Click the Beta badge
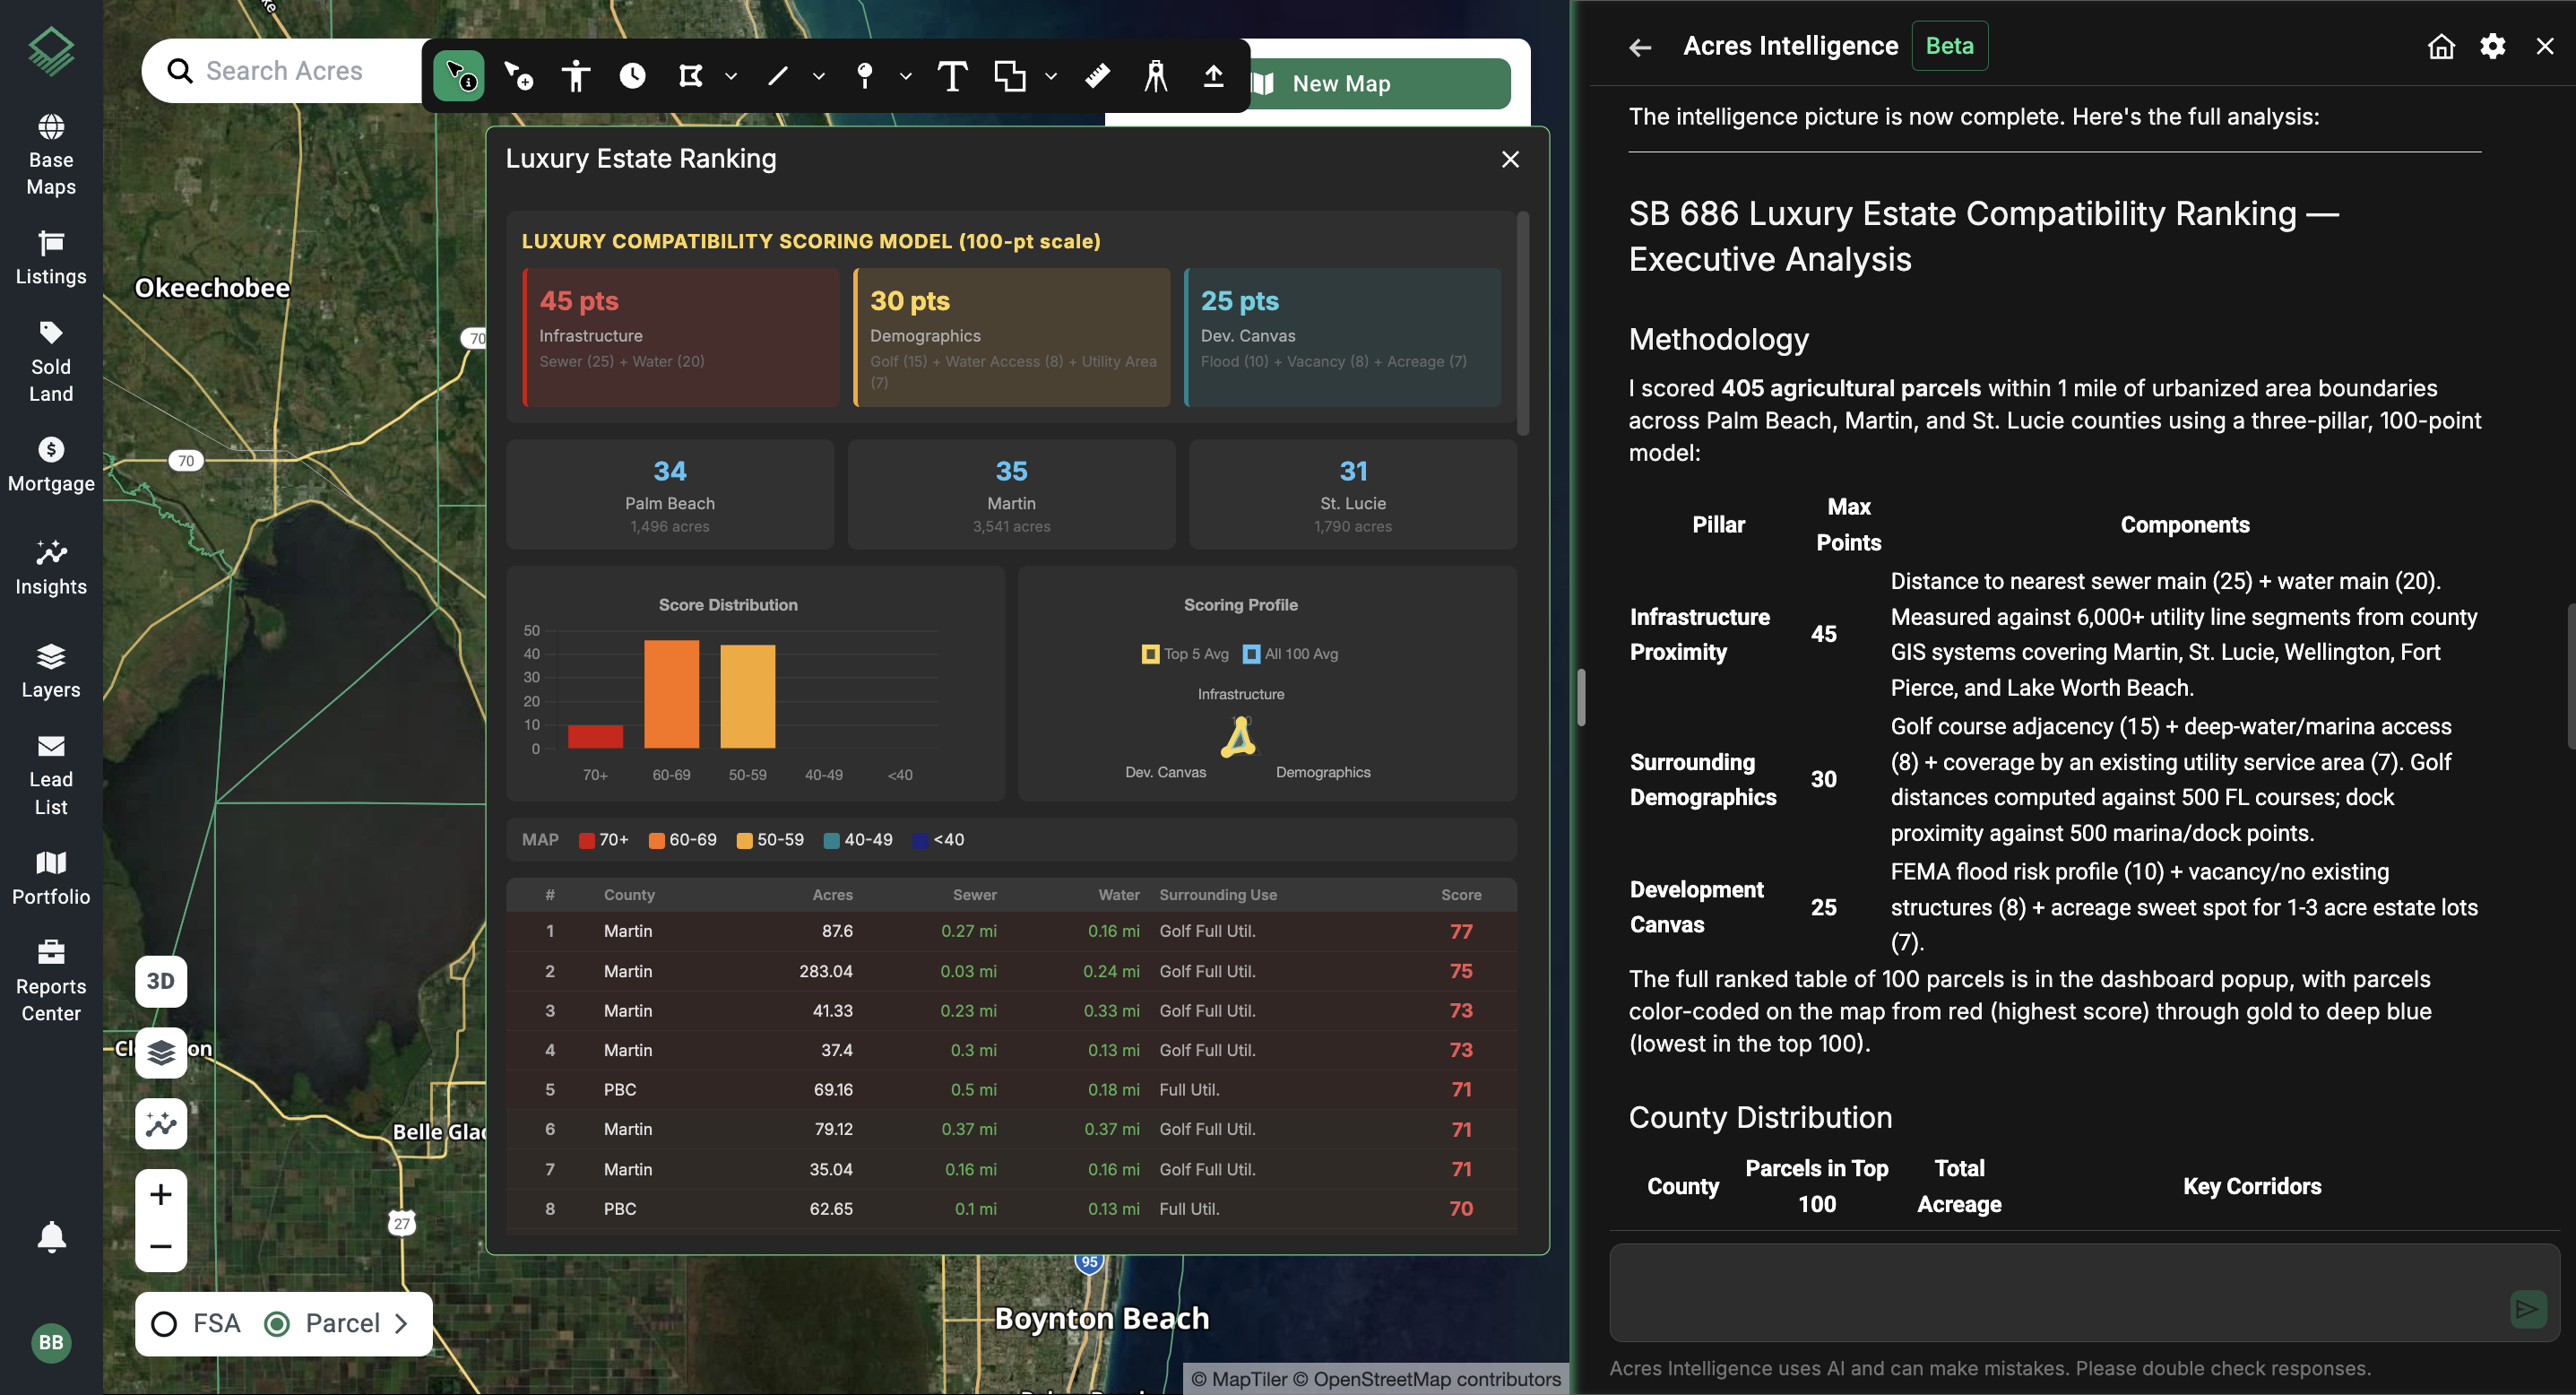The image size is (2576, 1395). click(1949, 46)
